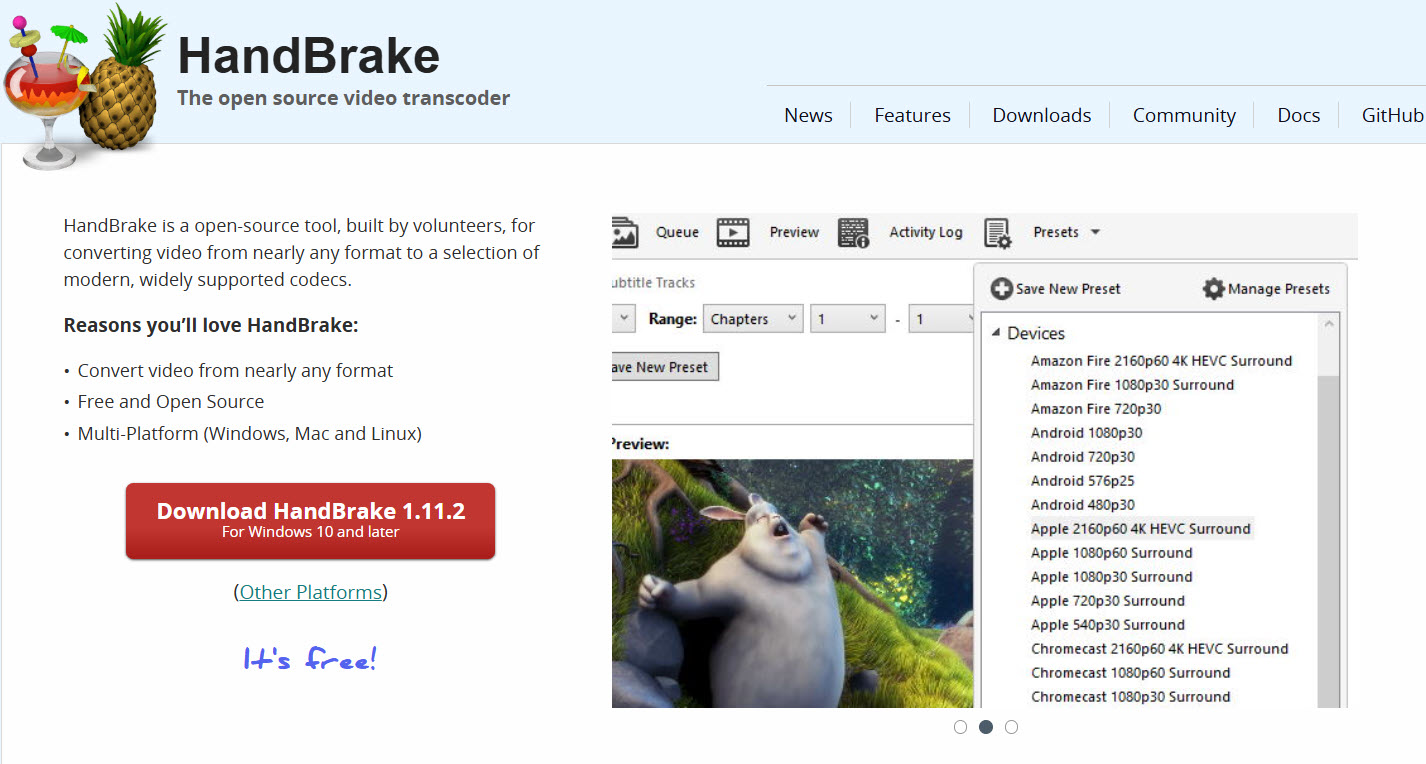Select Android 576p25 preset

point(1083,481)
